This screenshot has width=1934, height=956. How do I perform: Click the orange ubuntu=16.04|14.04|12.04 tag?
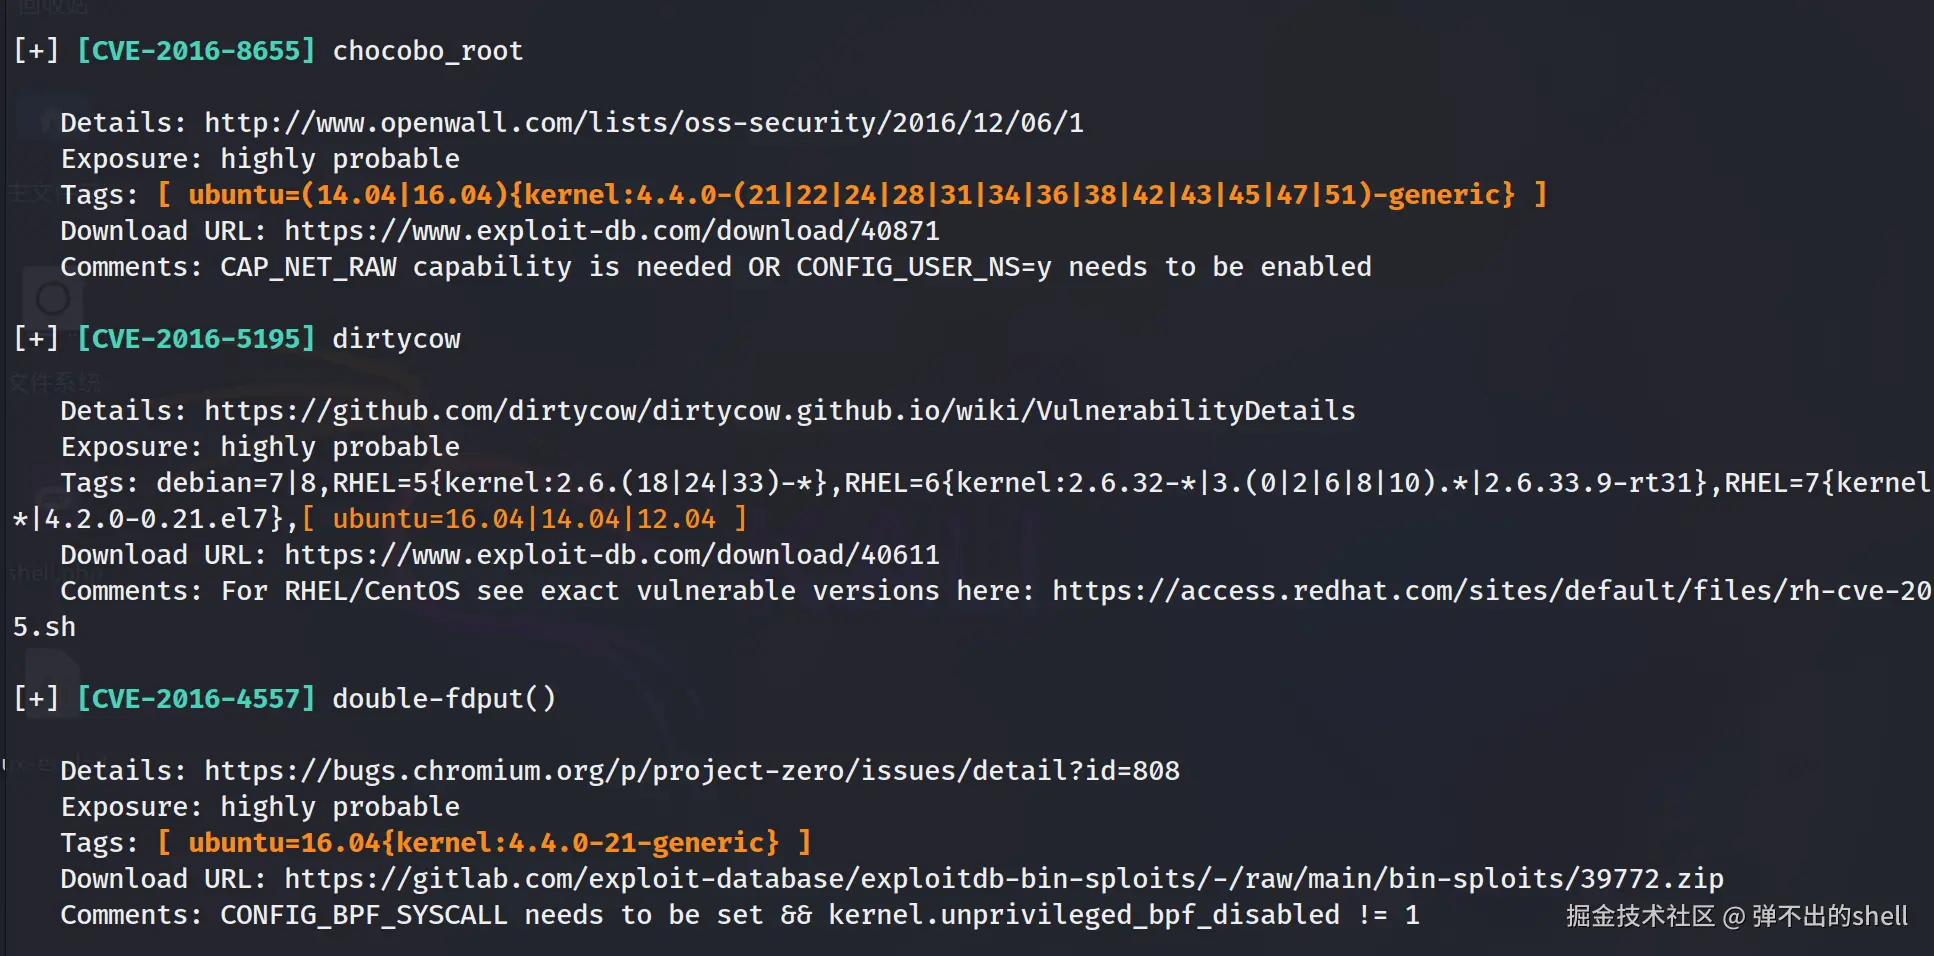524,519
